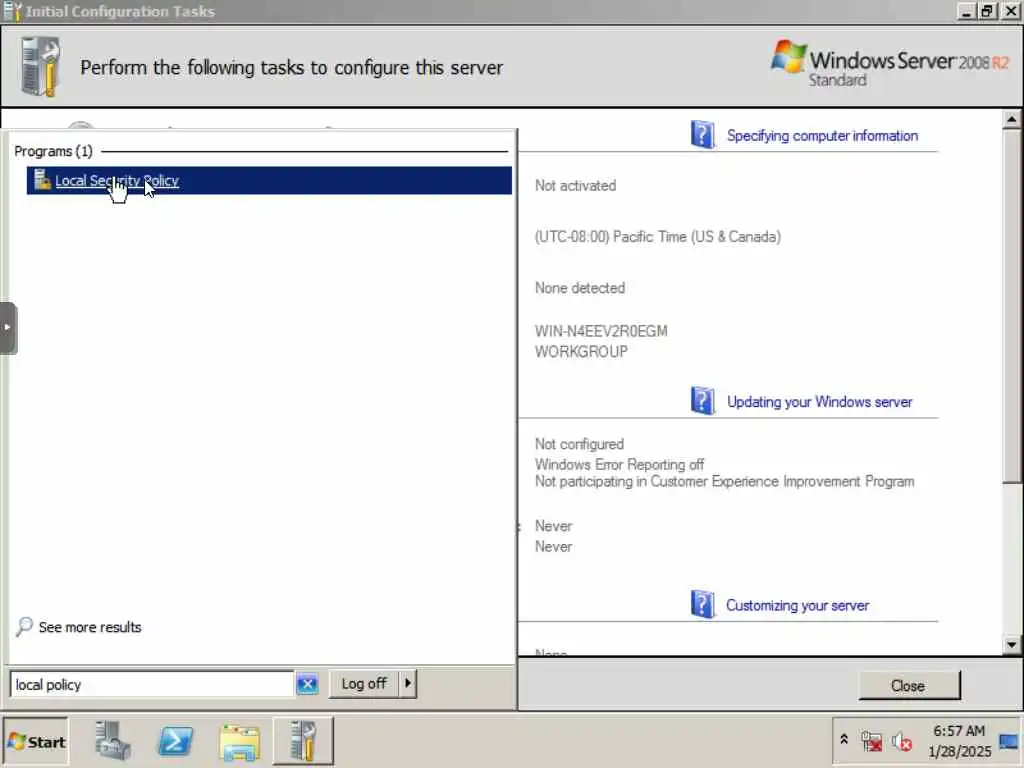Image resolution: width=1024 pixels, height=768 pixels.
Task: Click the muted volume tray icon
Action: click(x=902, y=741)
